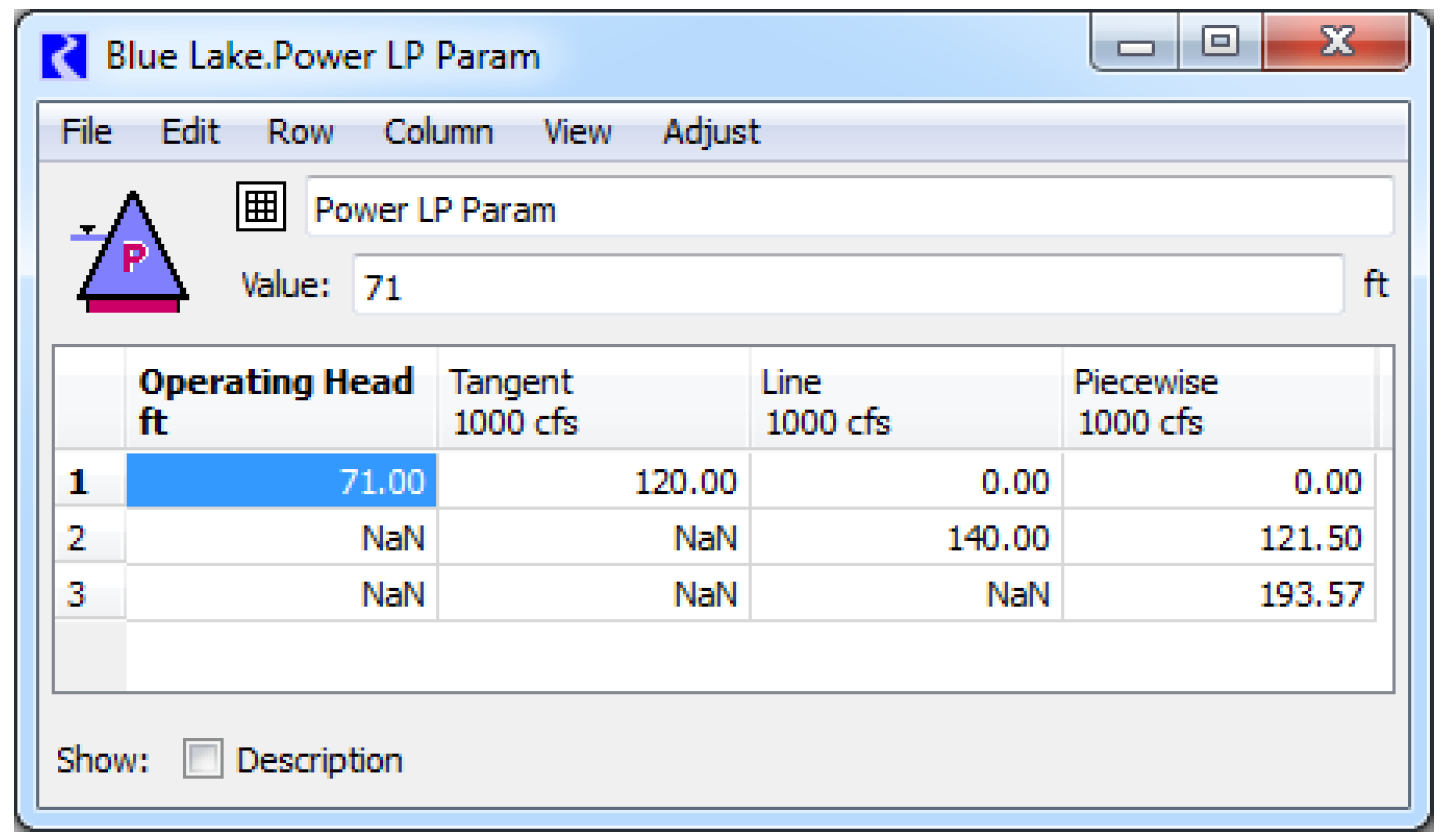Click the table slot grid icon
1450x838 pixels.
261,207
